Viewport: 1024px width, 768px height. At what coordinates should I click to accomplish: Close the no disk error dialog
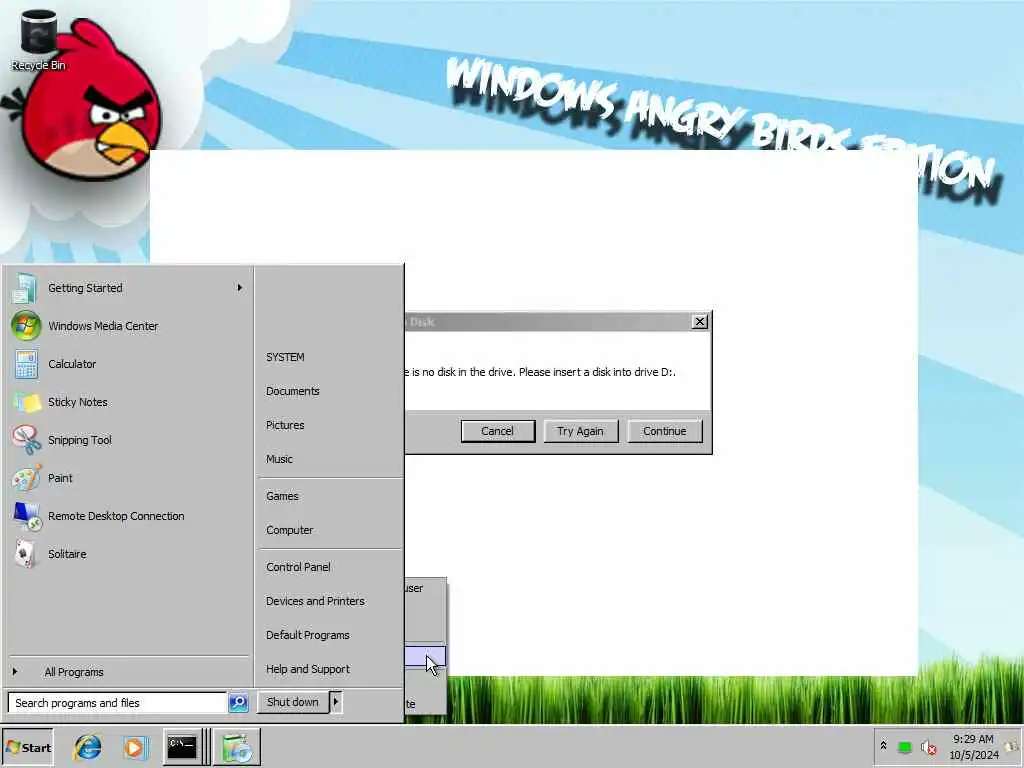[699, 321]
